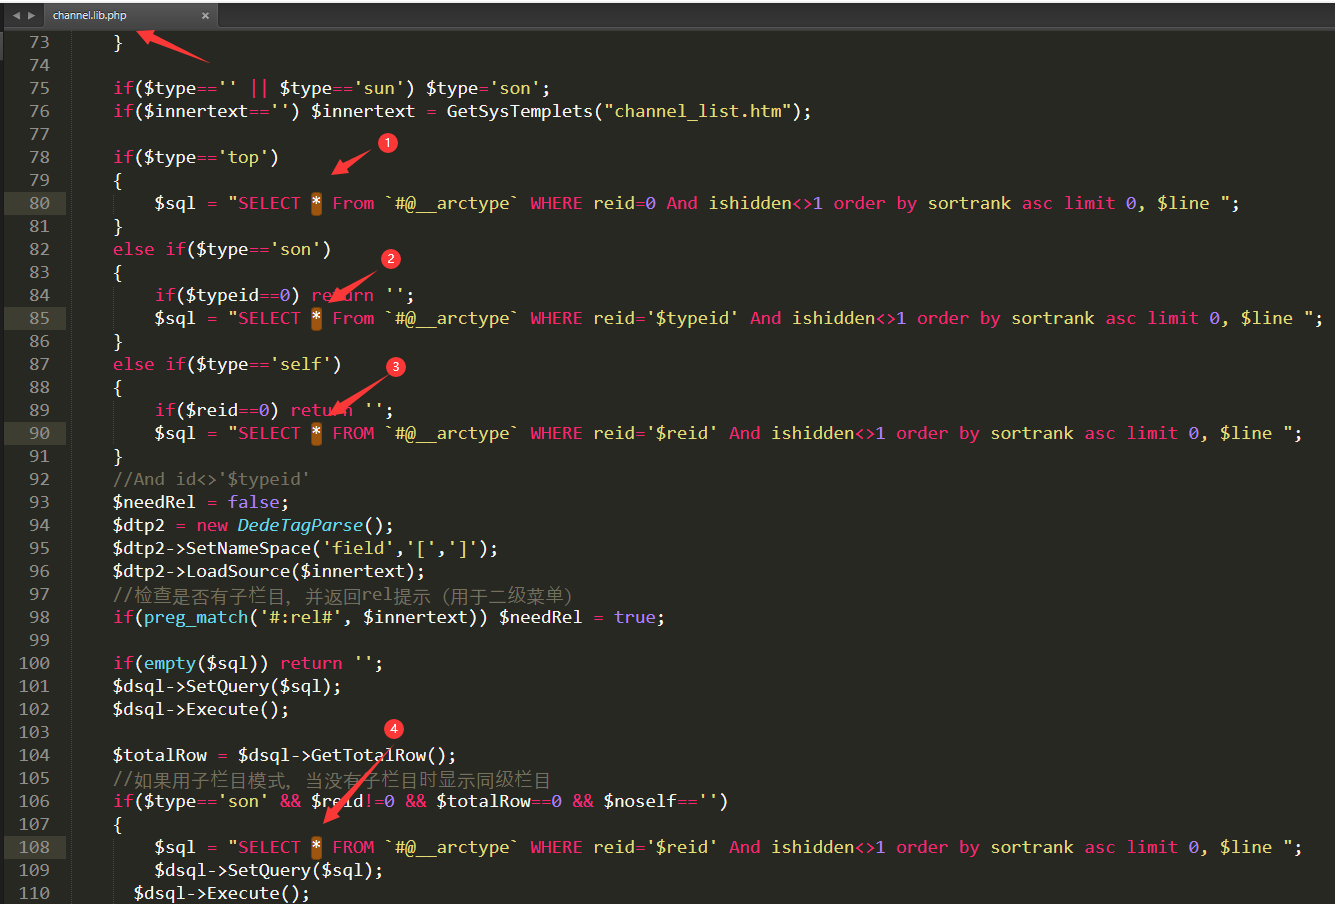Click the left tab-scroll arrow
1335x904 pixels.
pyautogui.click(x=16, y=15)
